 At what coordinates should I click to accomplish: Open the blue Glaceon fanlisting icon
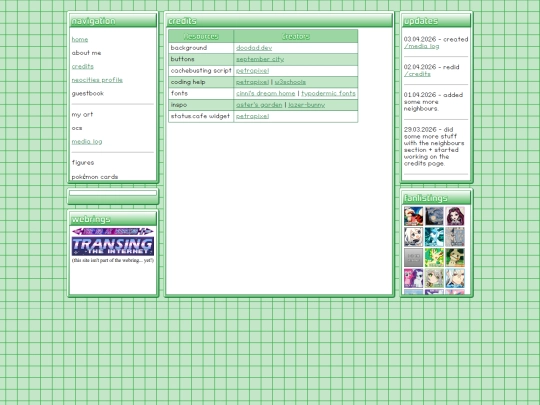(434, 237)
